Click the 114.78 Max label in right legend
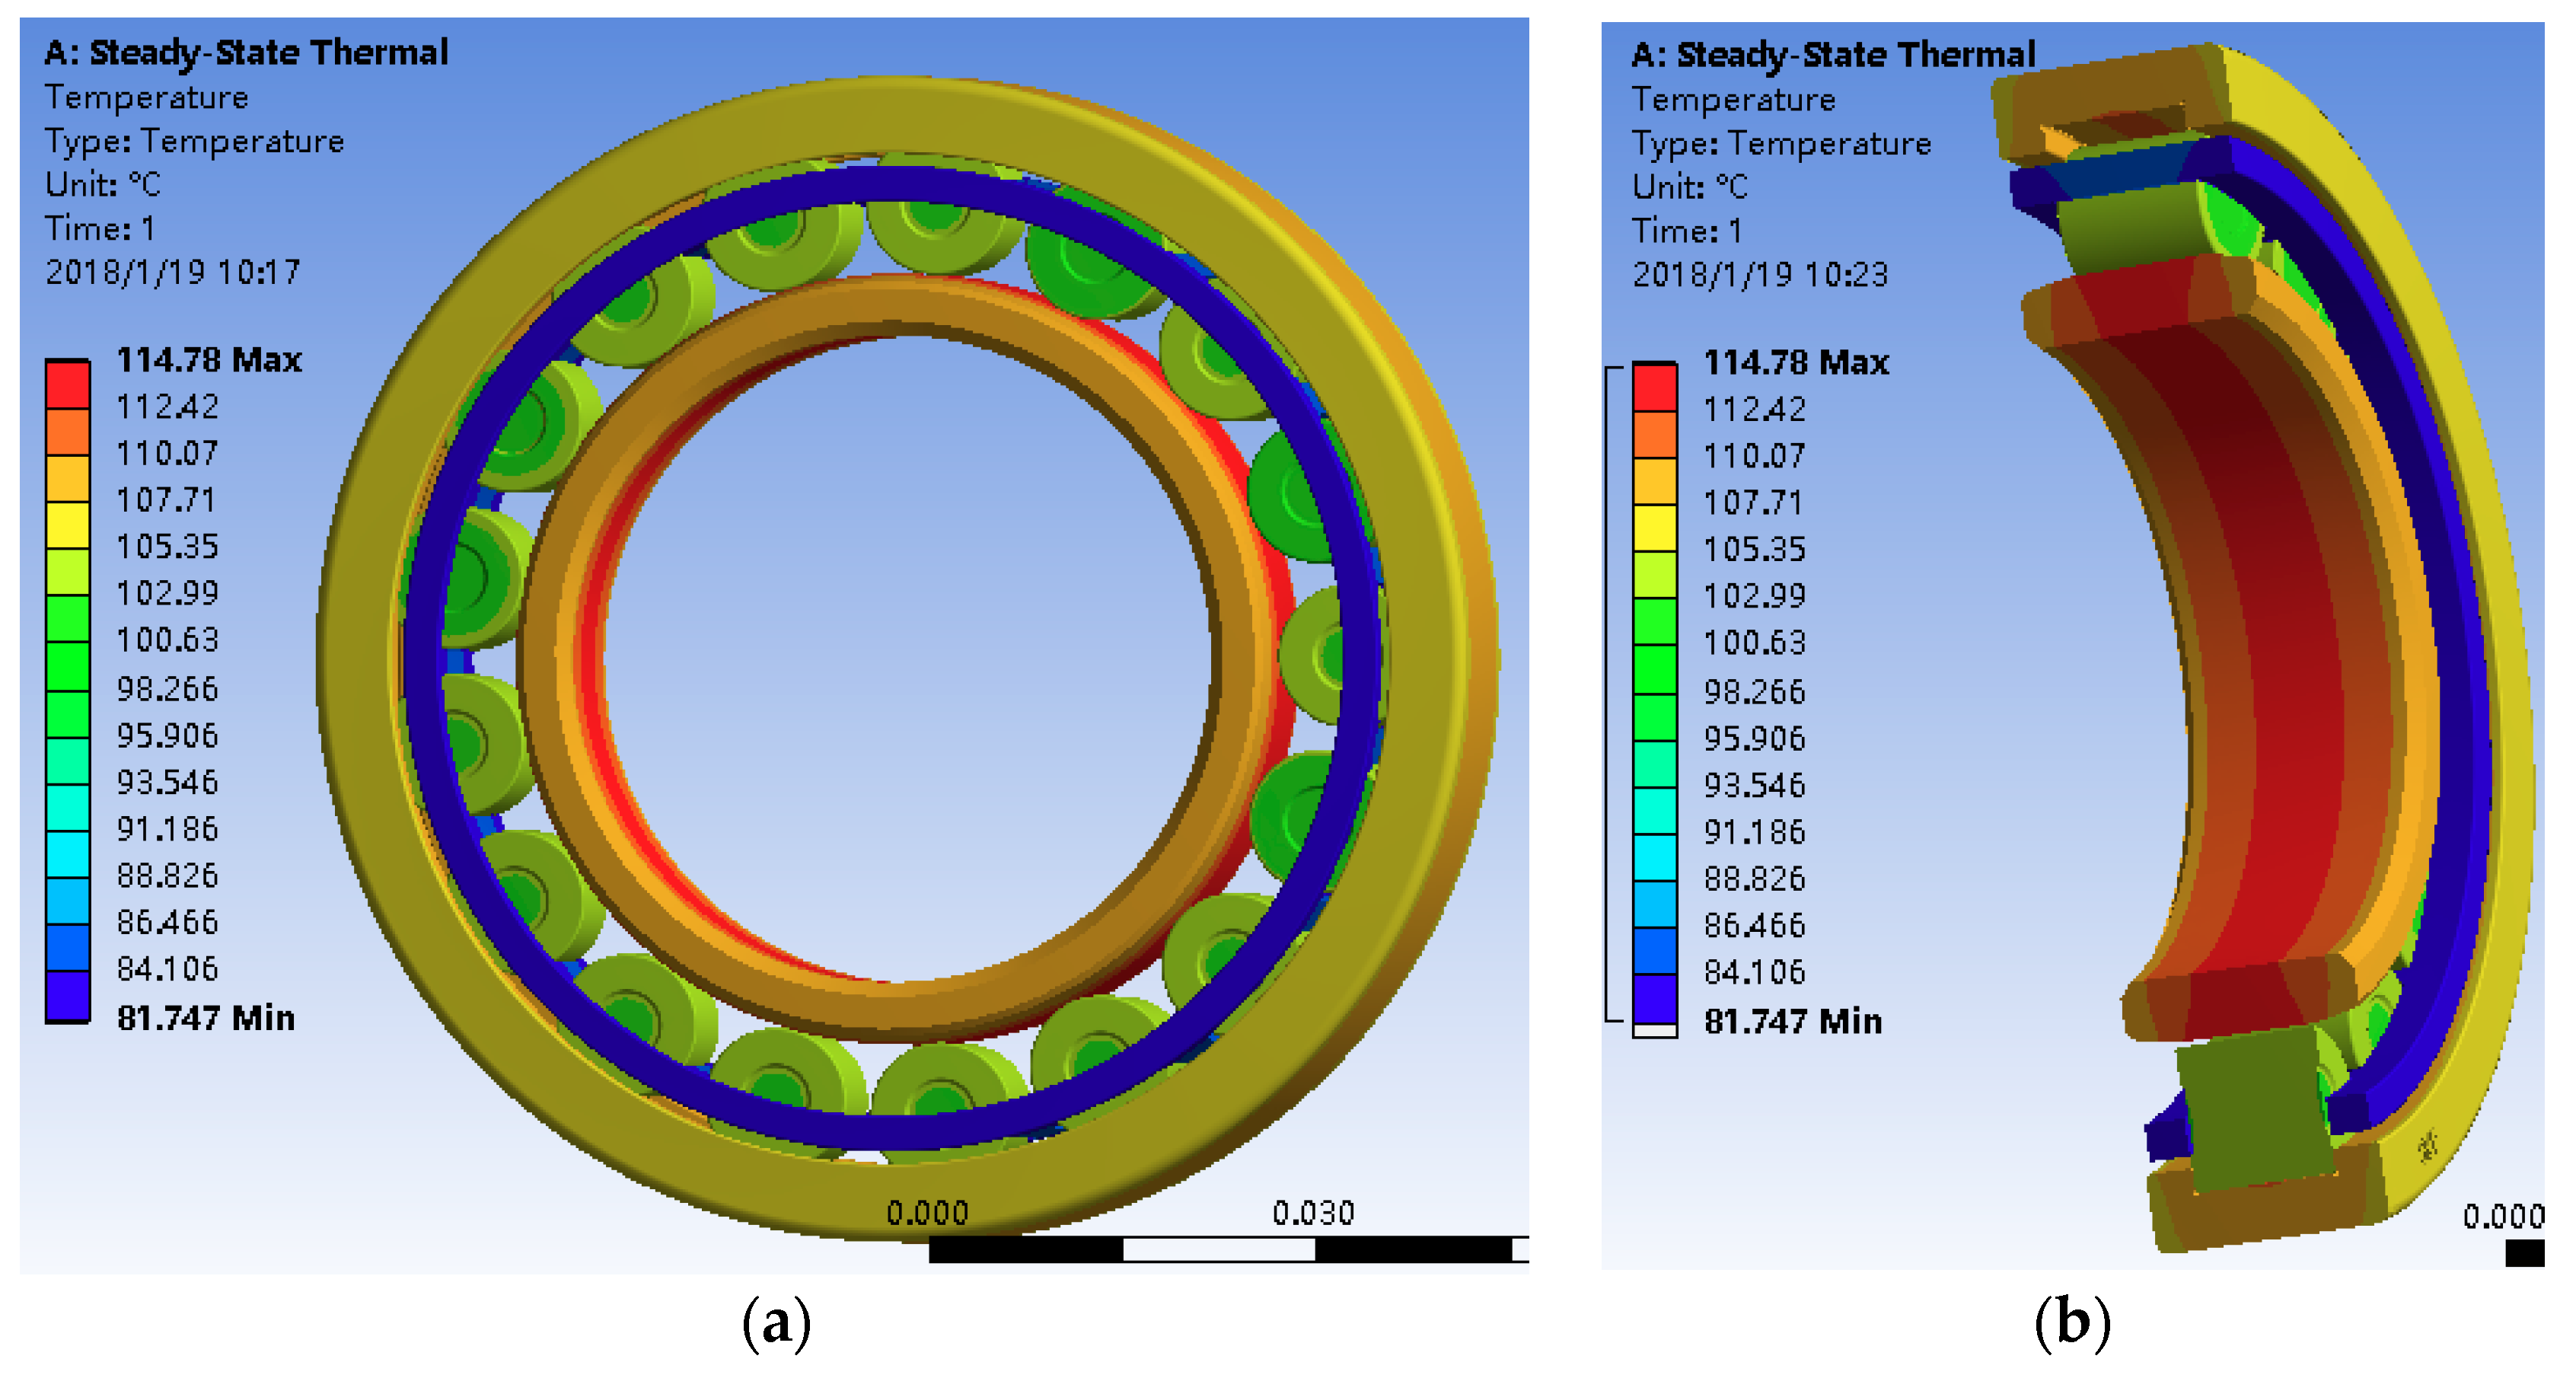 tap(1796, 363)
